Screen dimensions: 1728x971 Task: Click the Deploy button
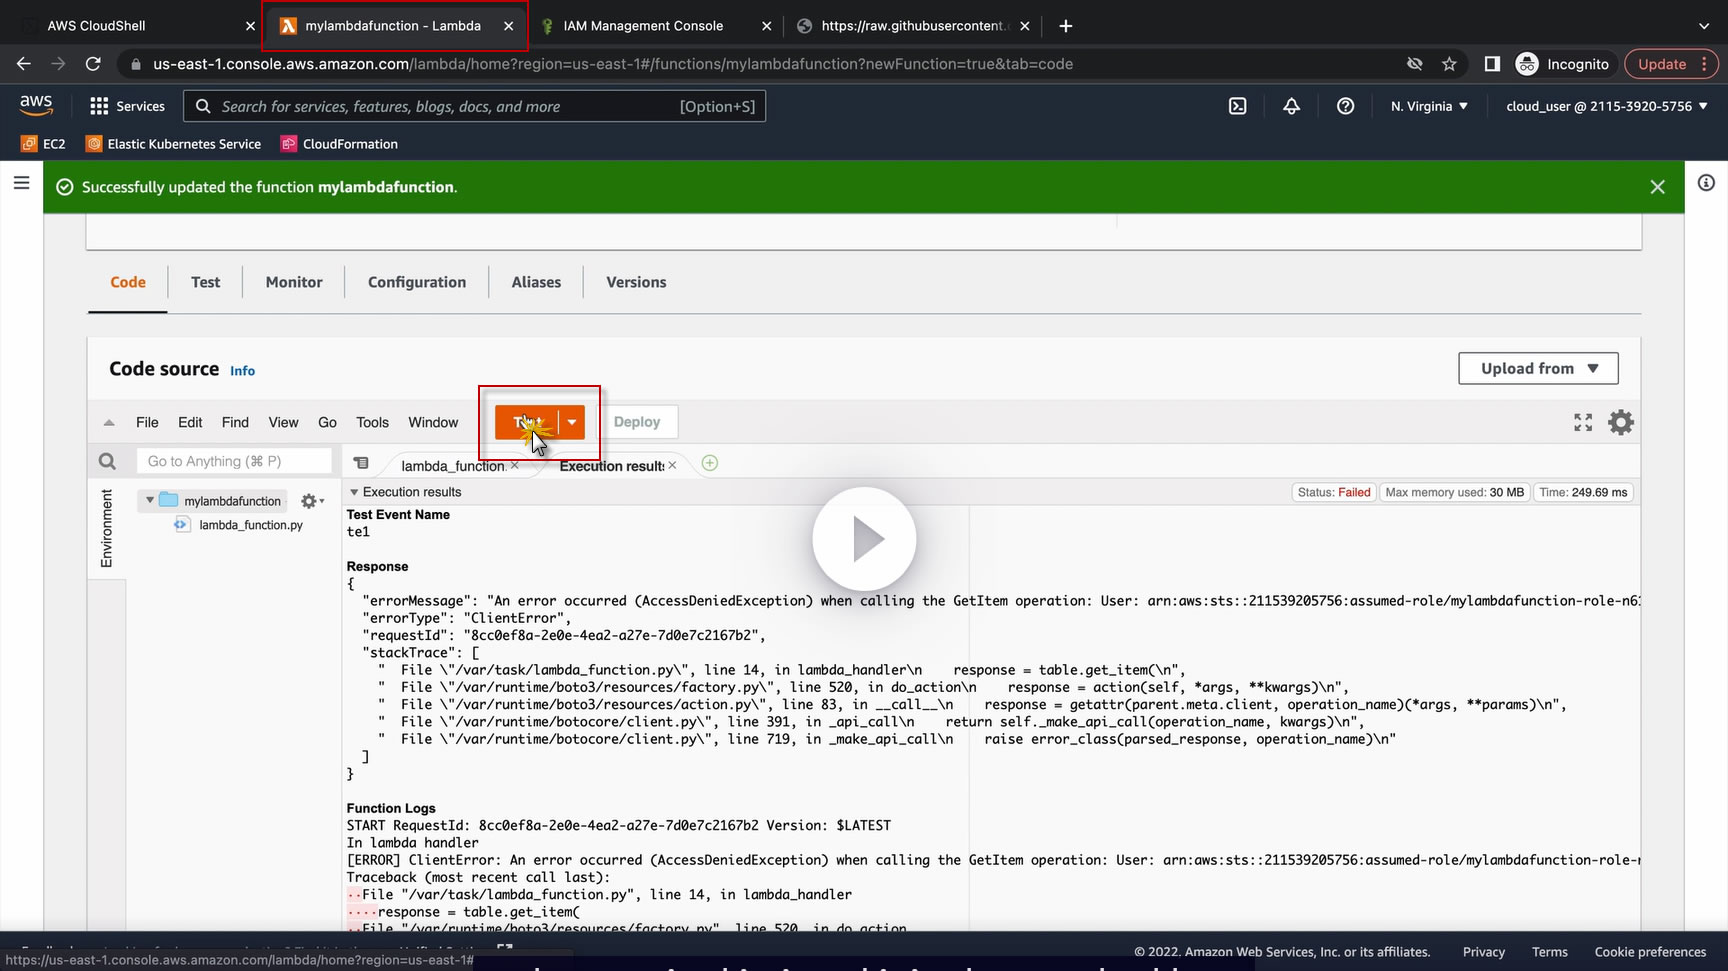[x=637, y=422]
